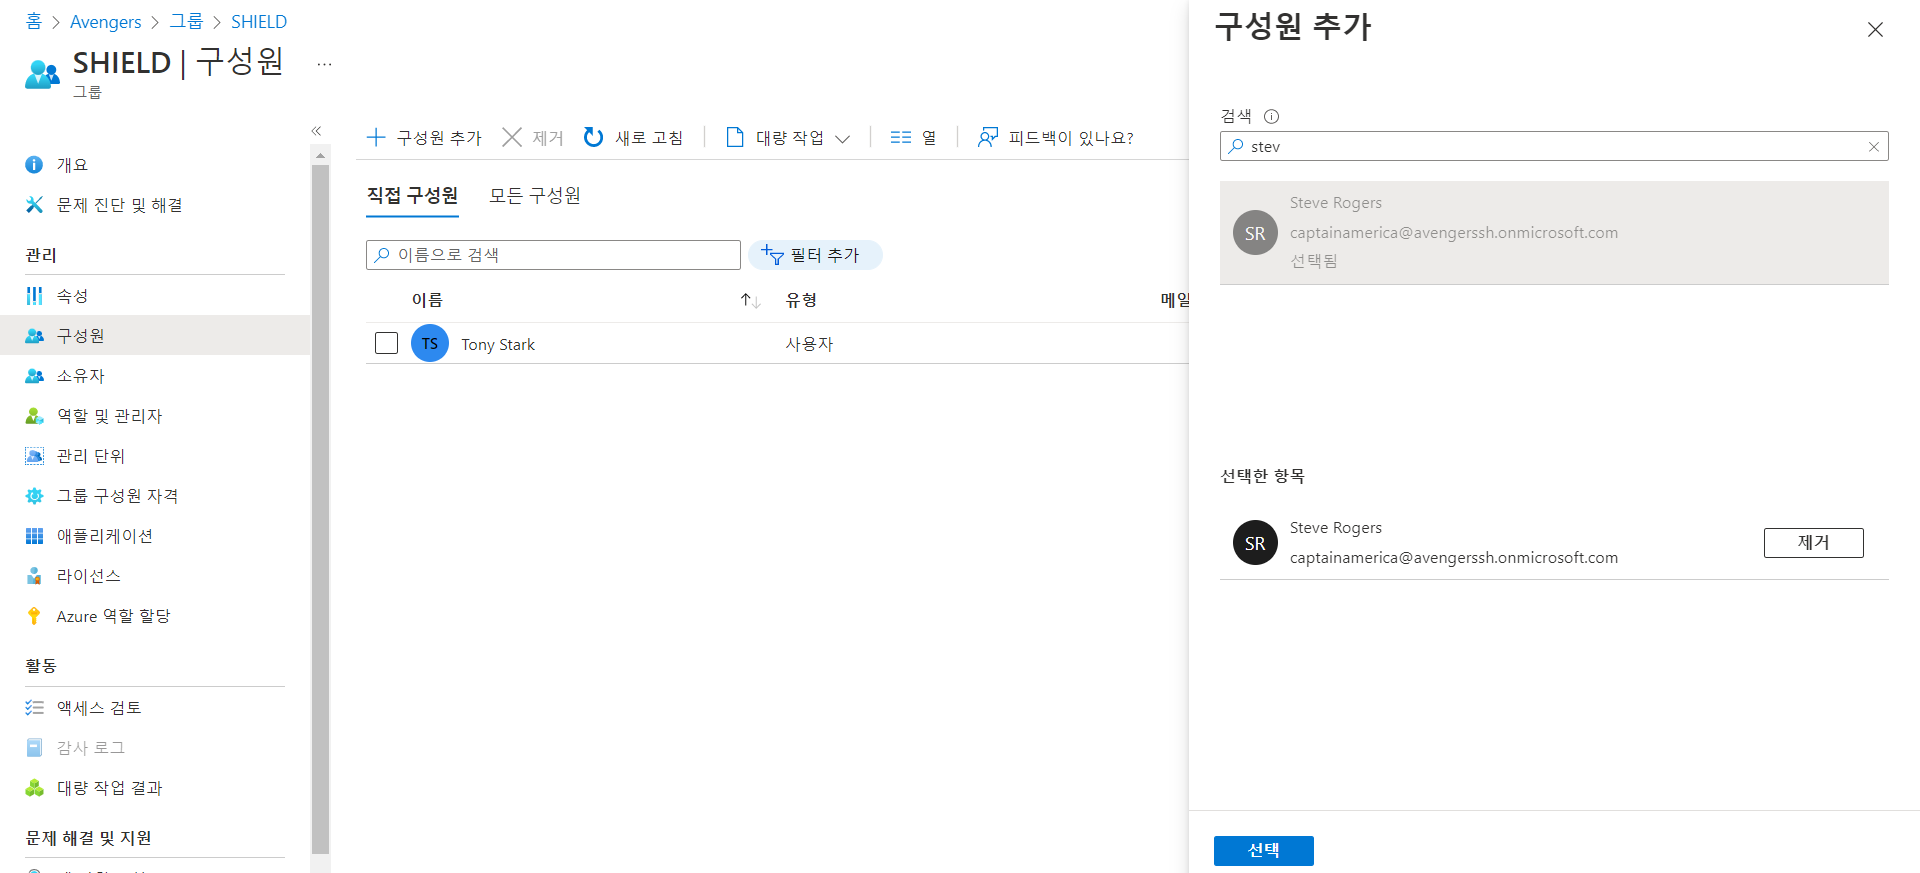
Task: Select Steve Rogers in search results
Action: [x=1554, y=233]
